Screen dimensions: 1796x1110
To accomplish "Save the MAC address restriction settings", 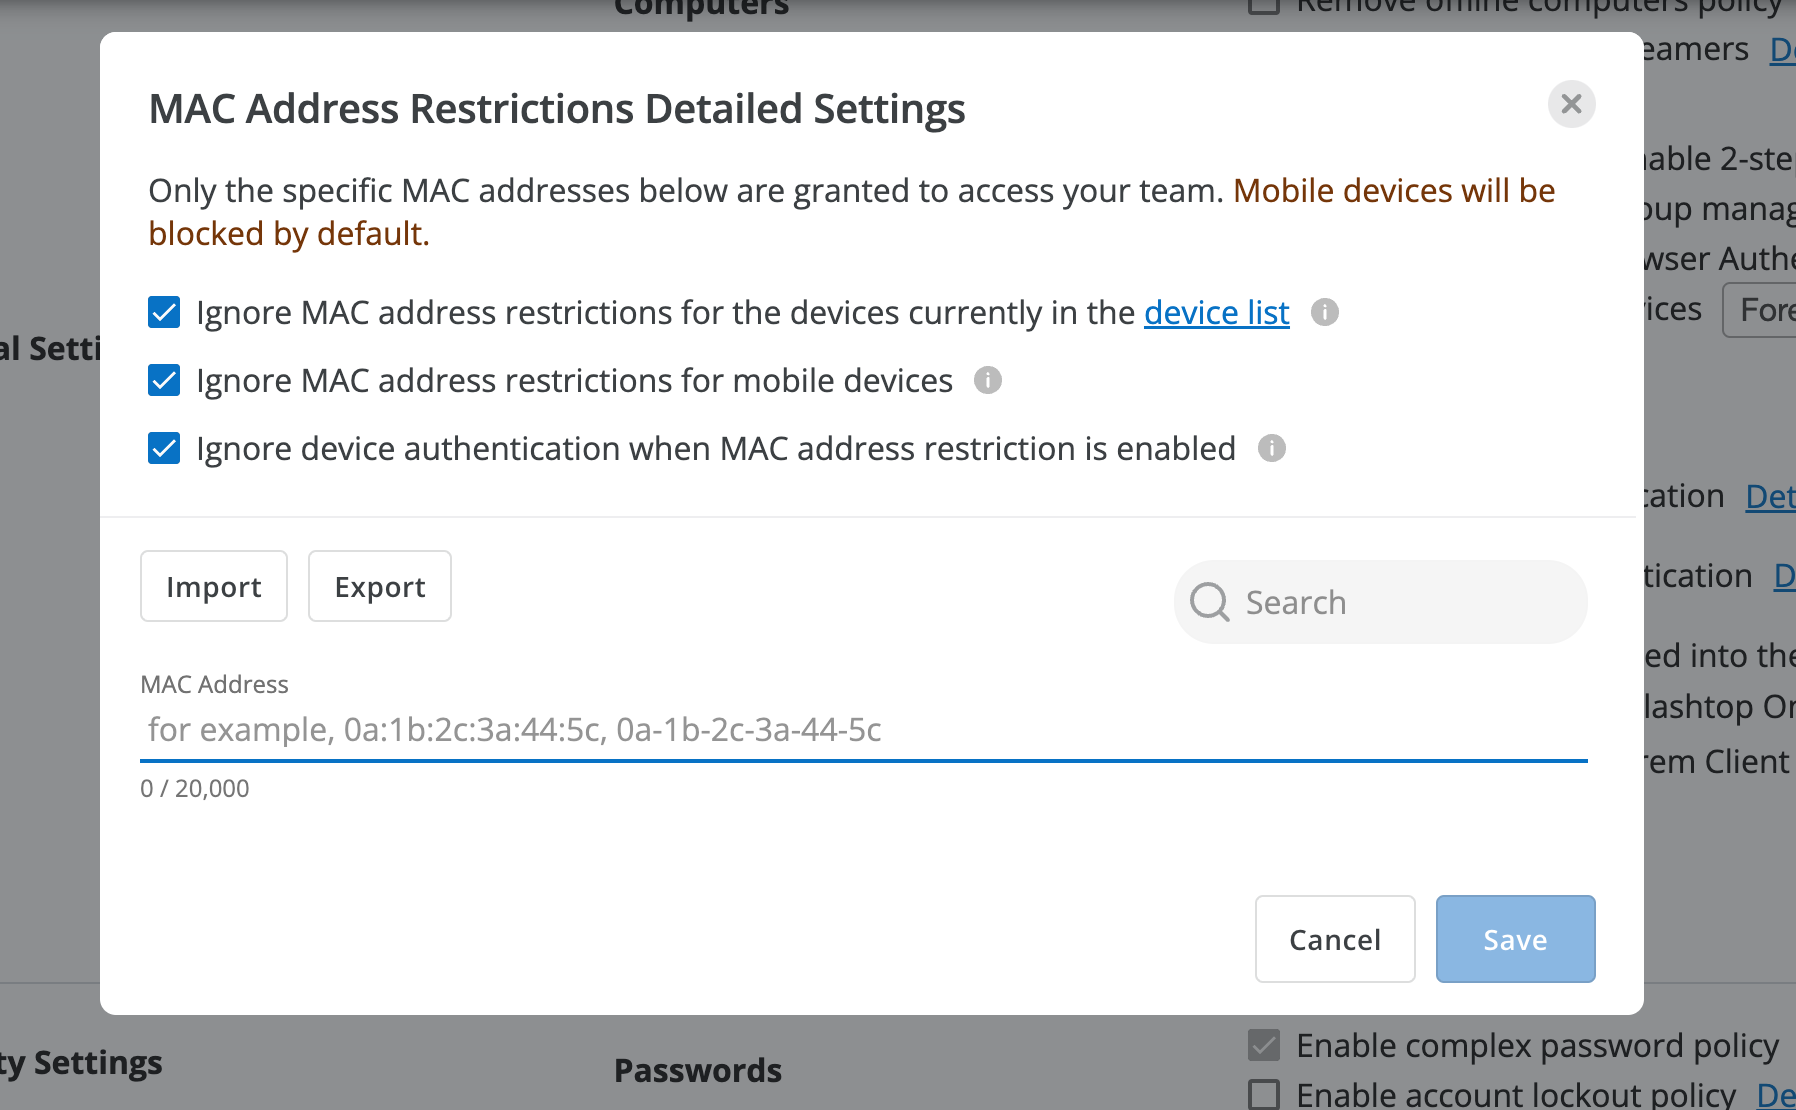I will 1514,939.
